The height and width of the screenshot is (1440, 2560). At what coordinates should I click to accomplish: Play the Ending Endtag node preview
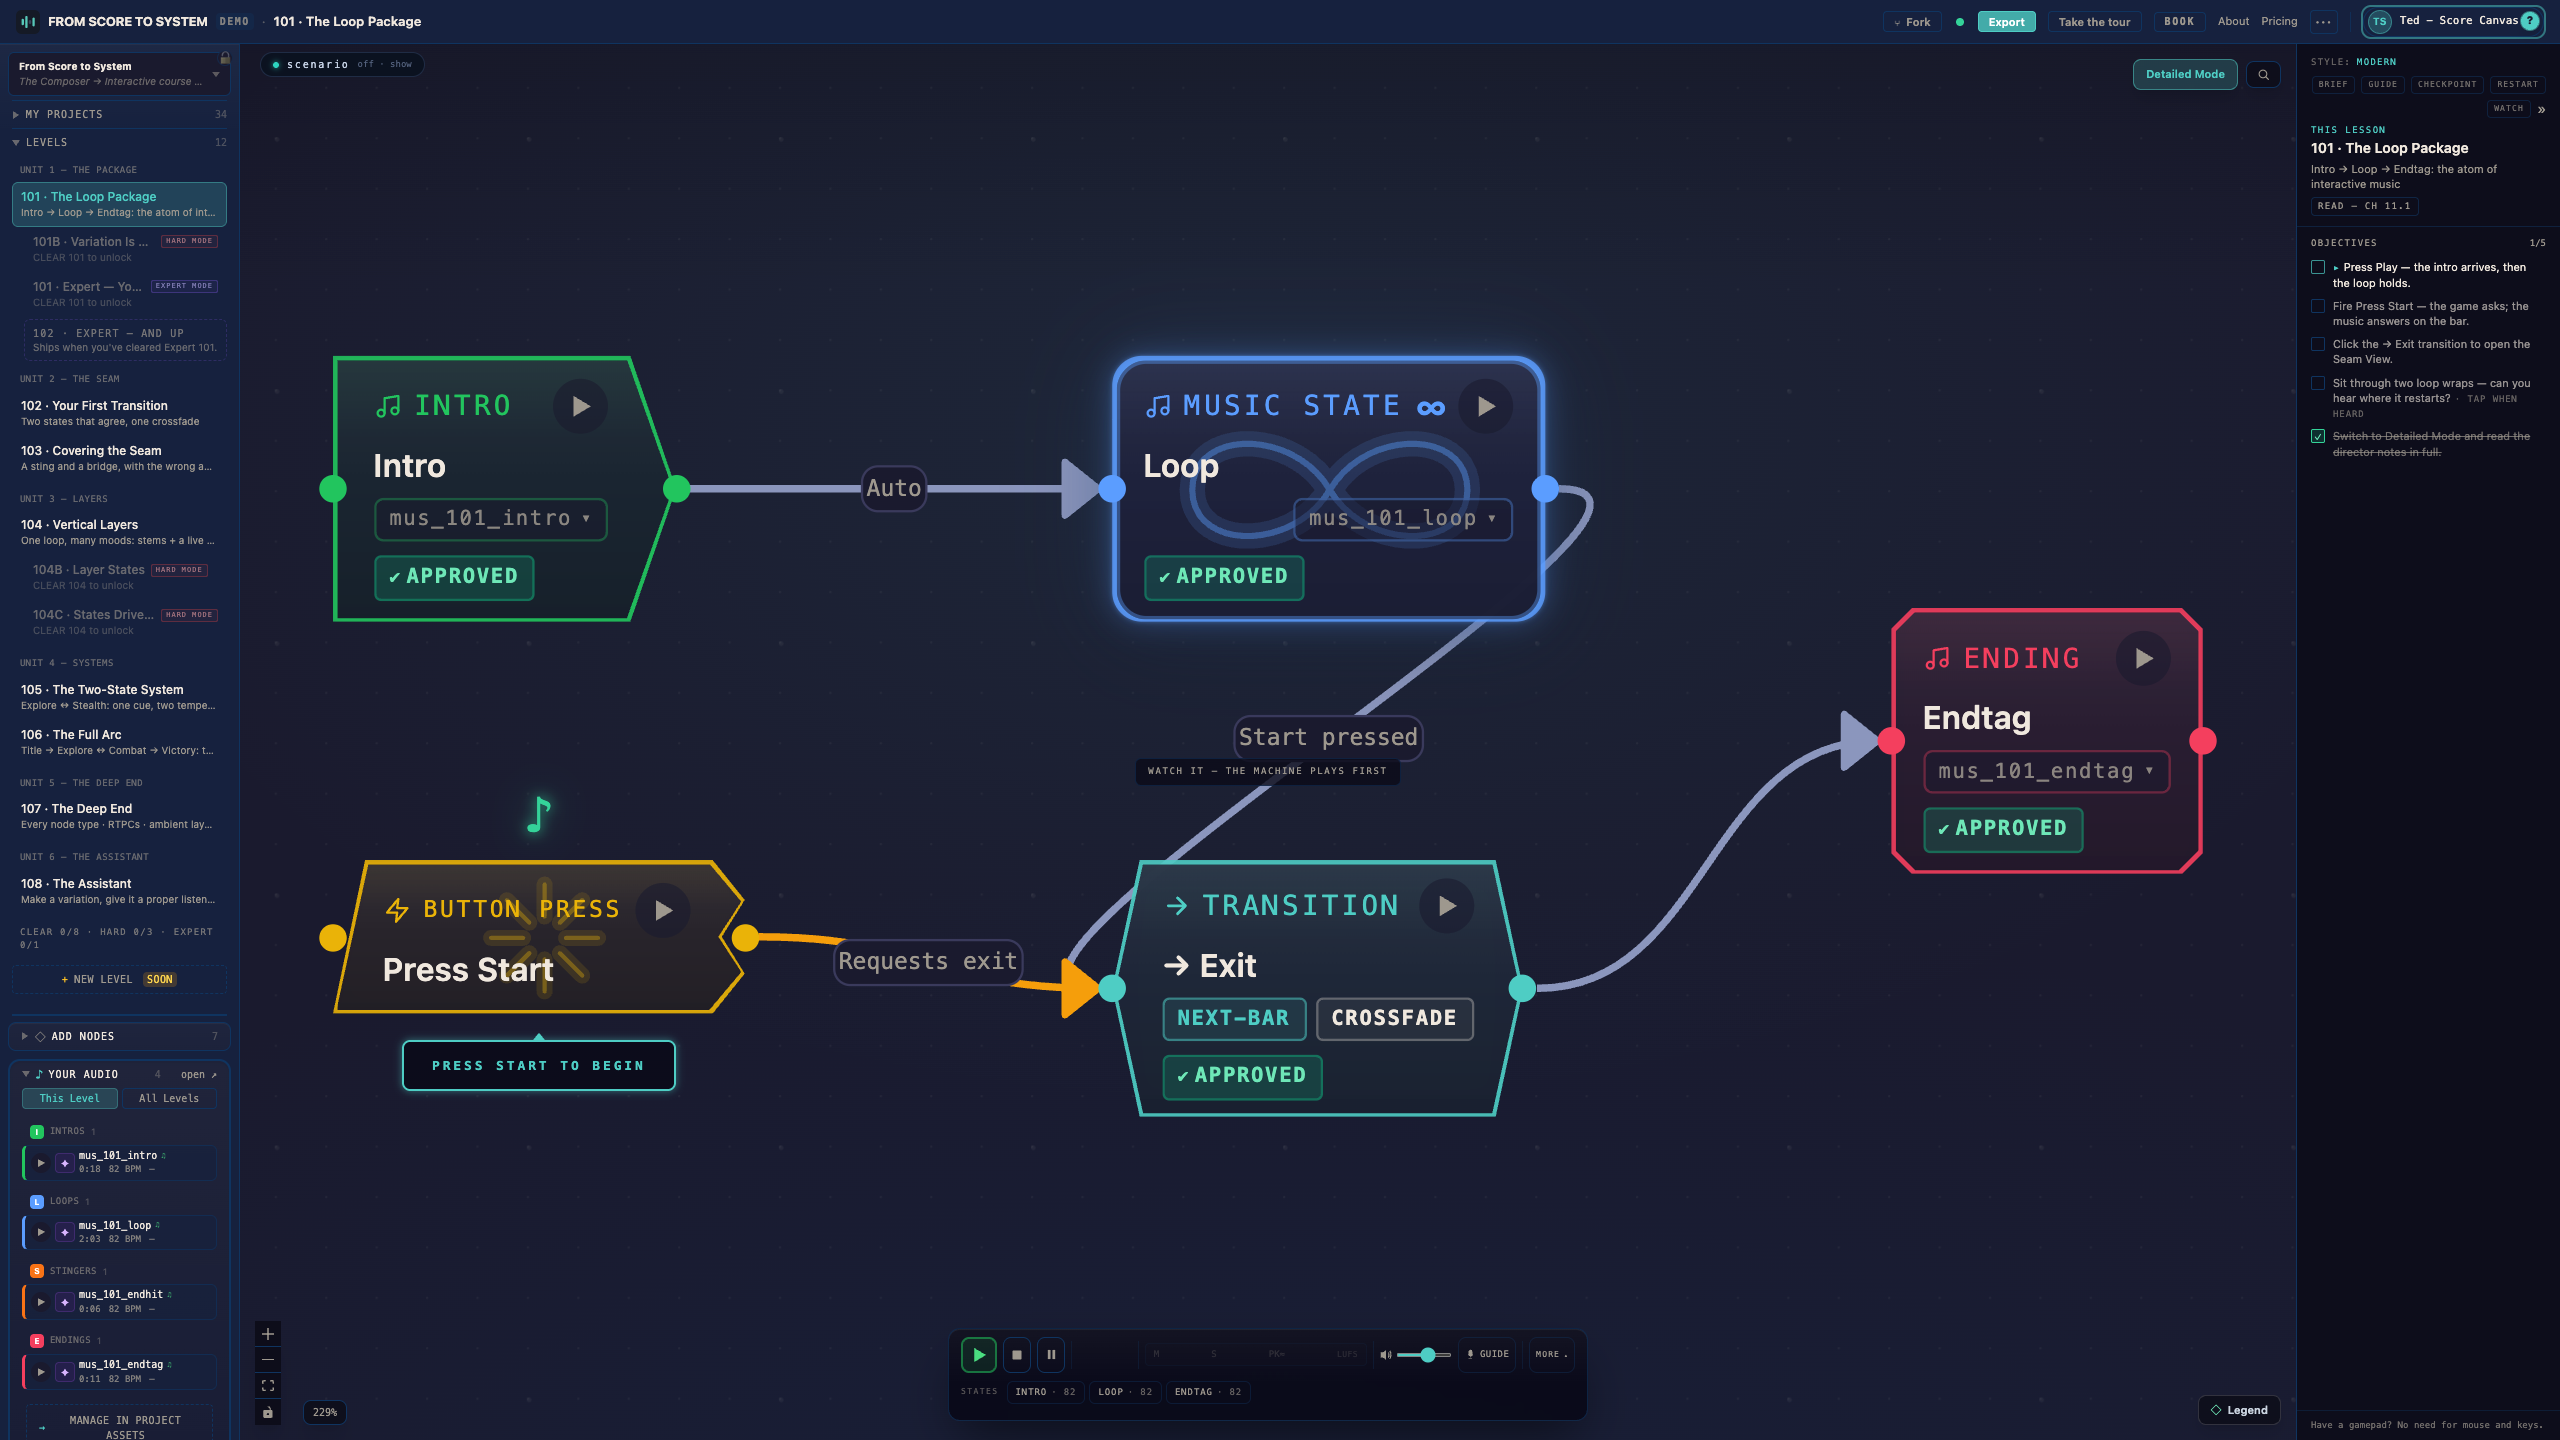click(2143, 658)
